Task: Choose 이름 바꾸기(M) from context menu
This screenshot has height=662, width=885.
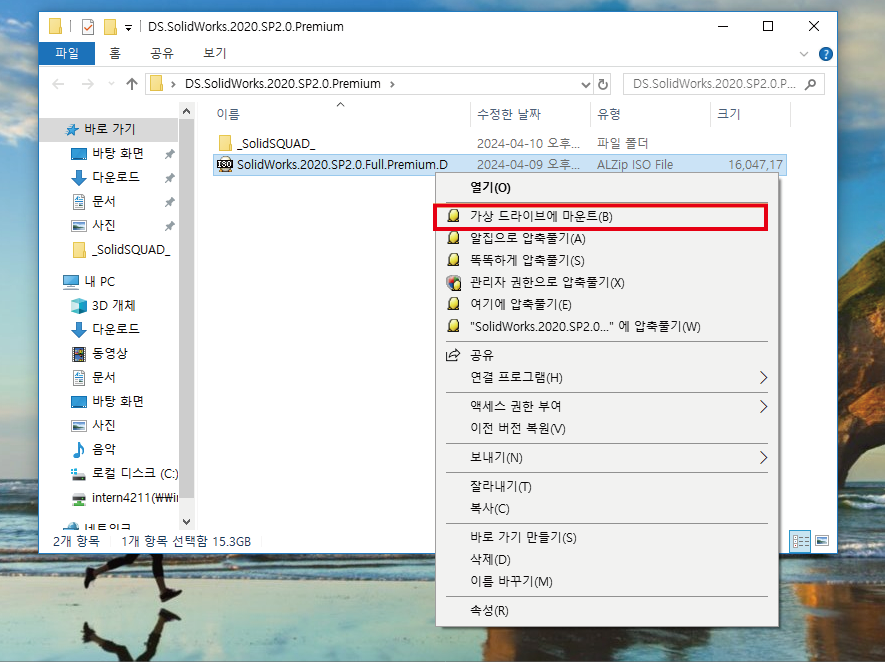Action: 607,581
